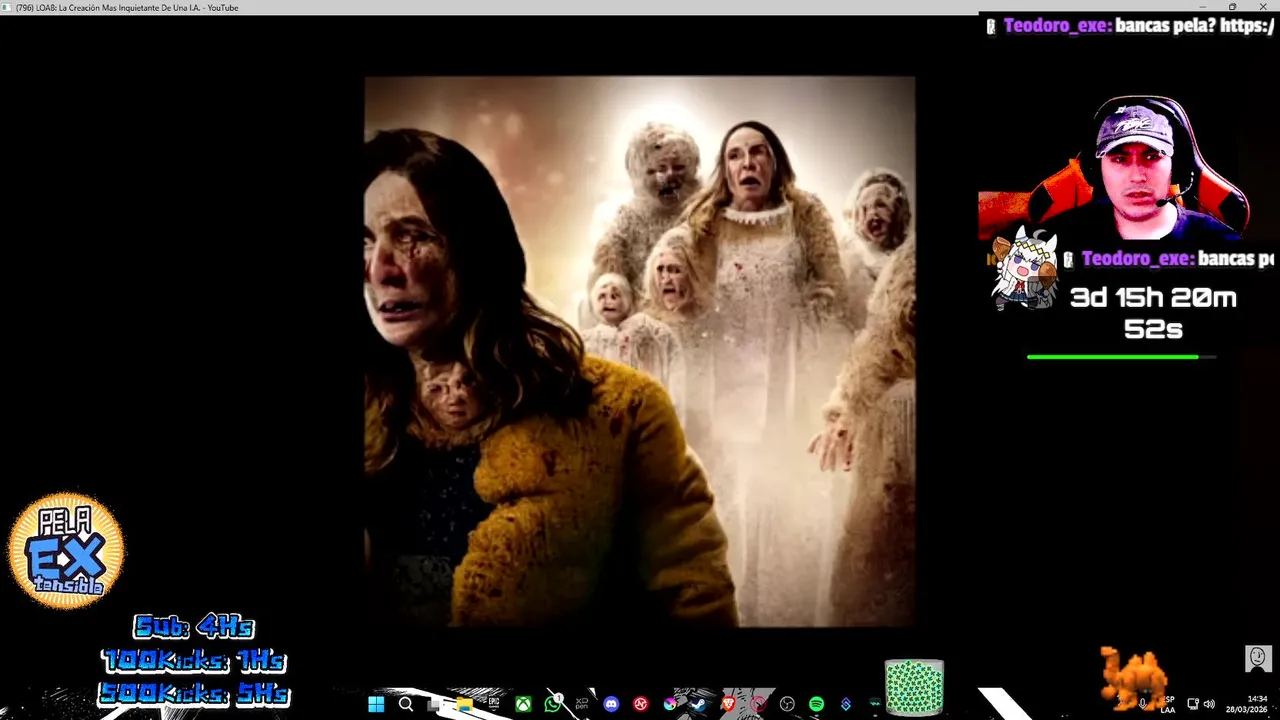
Task: Open taskbar Search magnifier
Action: pos(405,704)
